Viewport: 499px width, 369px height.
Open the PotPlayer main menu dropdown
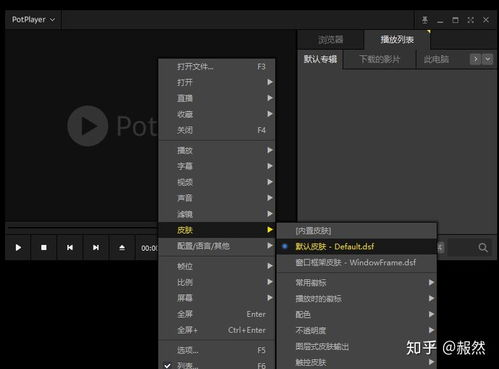tap(33, 20)
